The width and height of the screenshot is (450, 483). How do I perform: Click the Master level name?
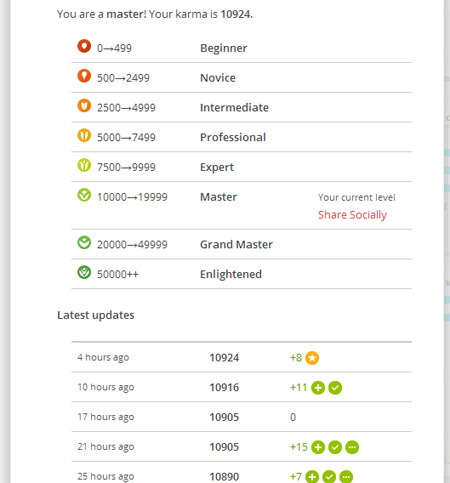tap(218, 197)
